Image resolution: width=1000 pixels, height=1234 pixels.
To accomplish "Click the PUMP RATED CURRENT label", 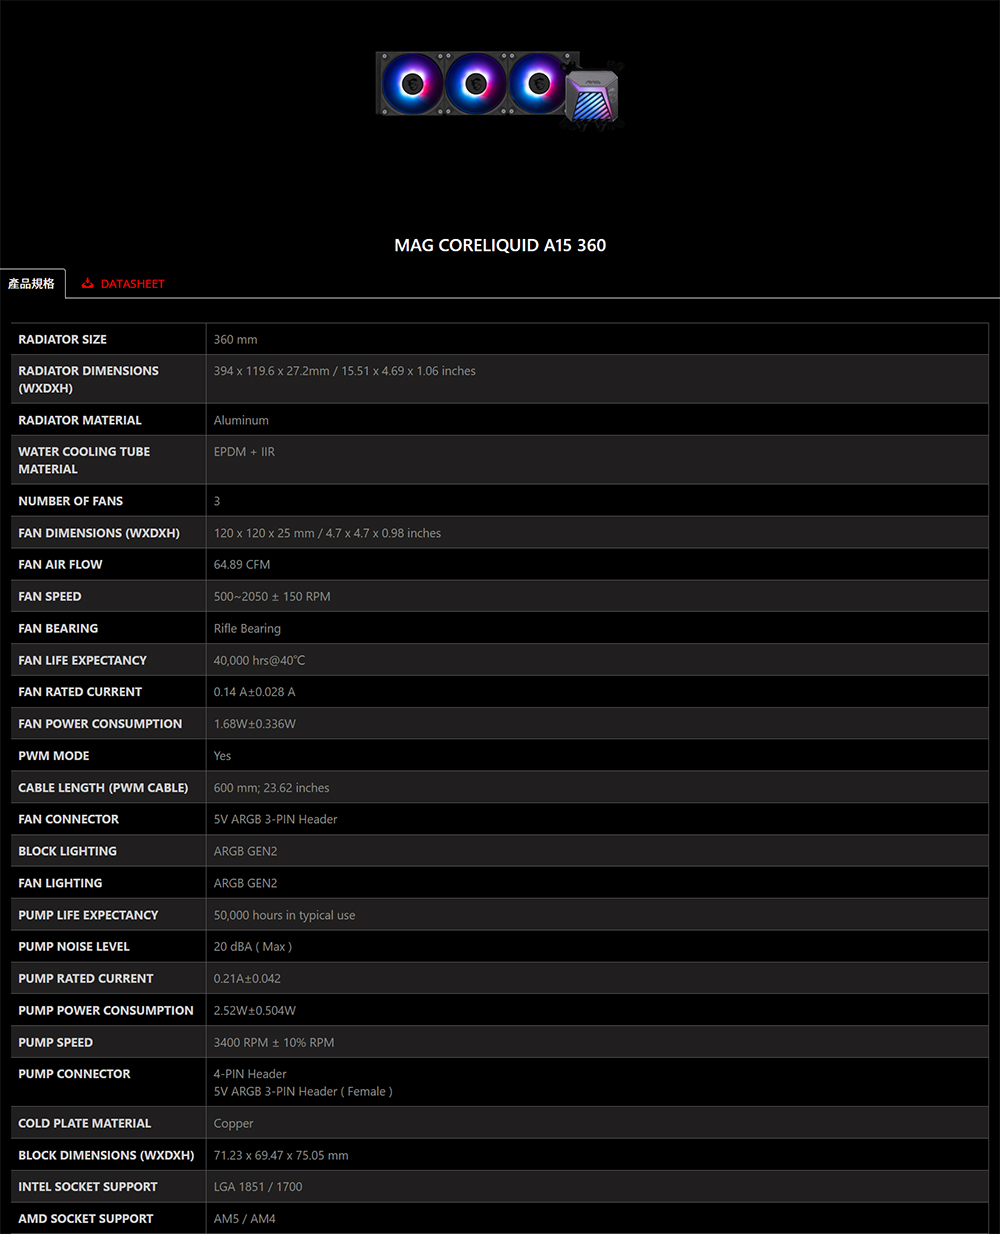I will point(86,978).
